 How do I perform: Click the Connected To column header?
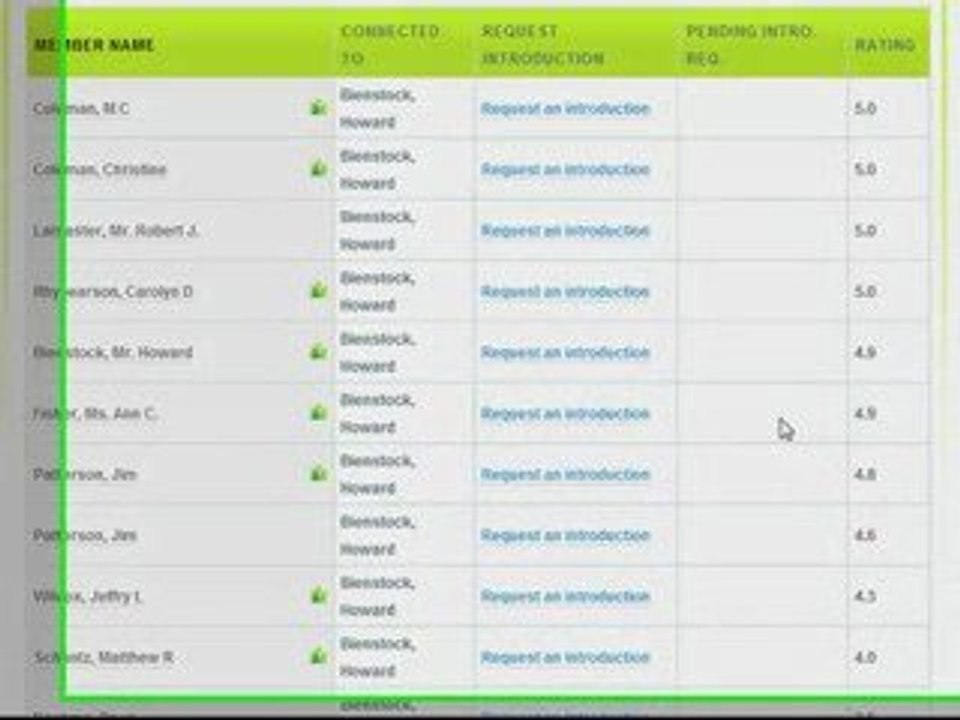[x=389, y=45]
